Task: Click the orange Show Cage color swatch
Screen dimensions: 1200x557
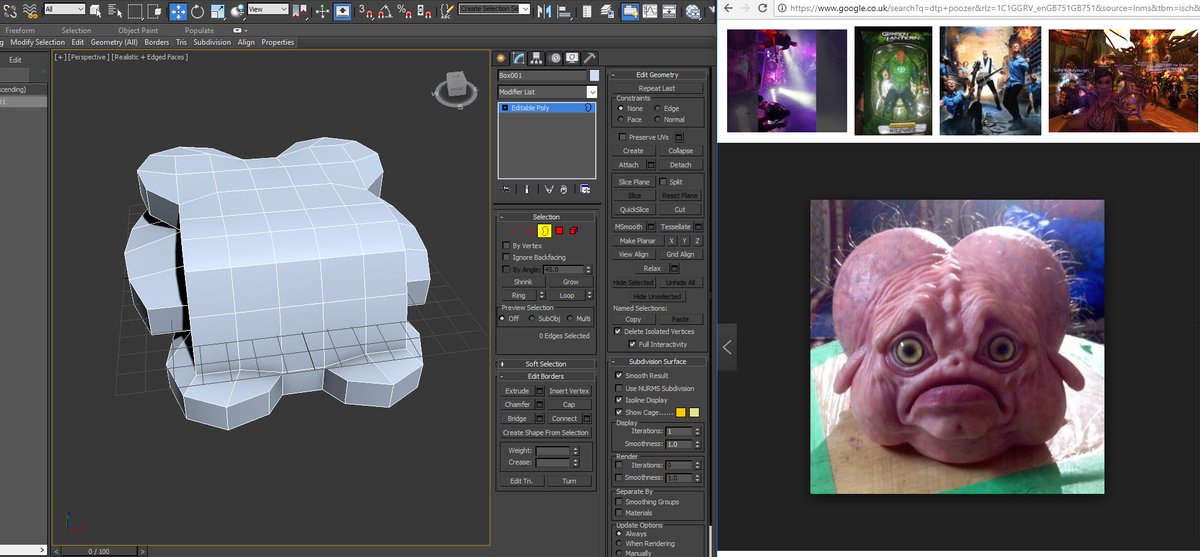Action: point(681,412)
